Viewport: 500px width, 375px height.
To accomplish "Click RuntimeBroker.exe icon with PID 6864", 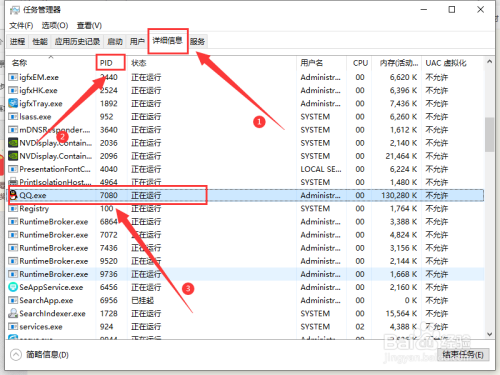I will (13, 222).
